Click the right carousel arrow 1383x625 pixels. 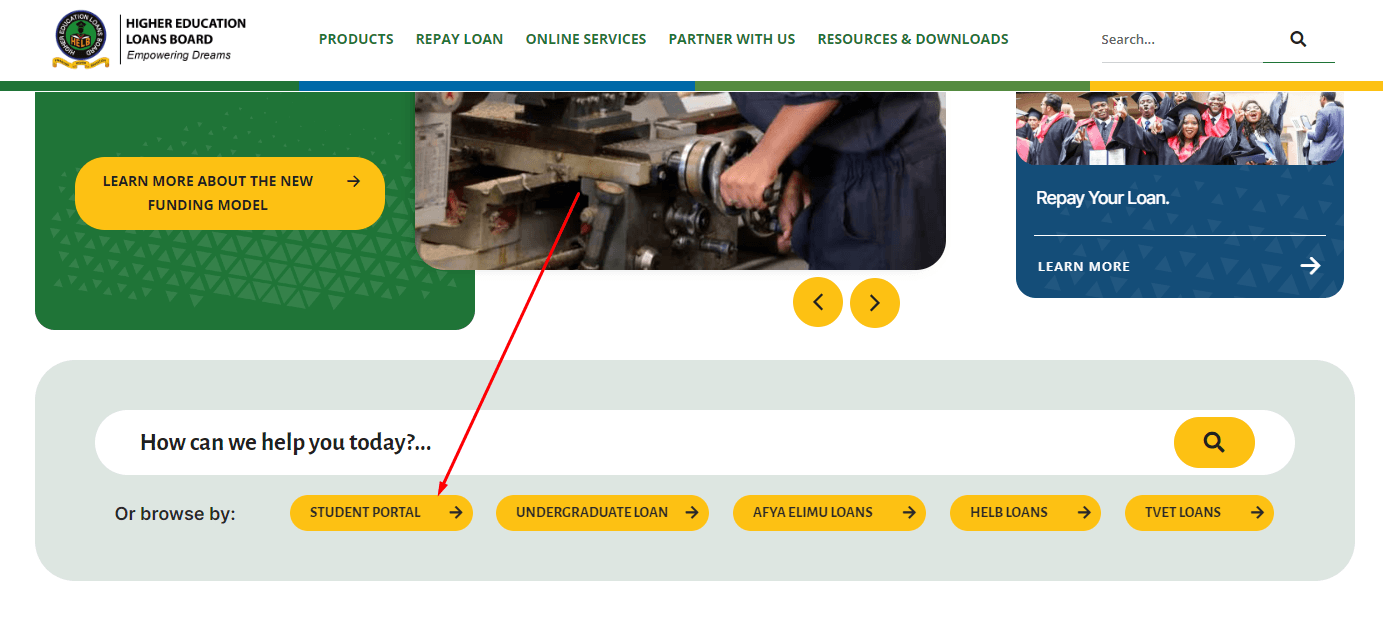pyautogui.click(x=875, y=302)
